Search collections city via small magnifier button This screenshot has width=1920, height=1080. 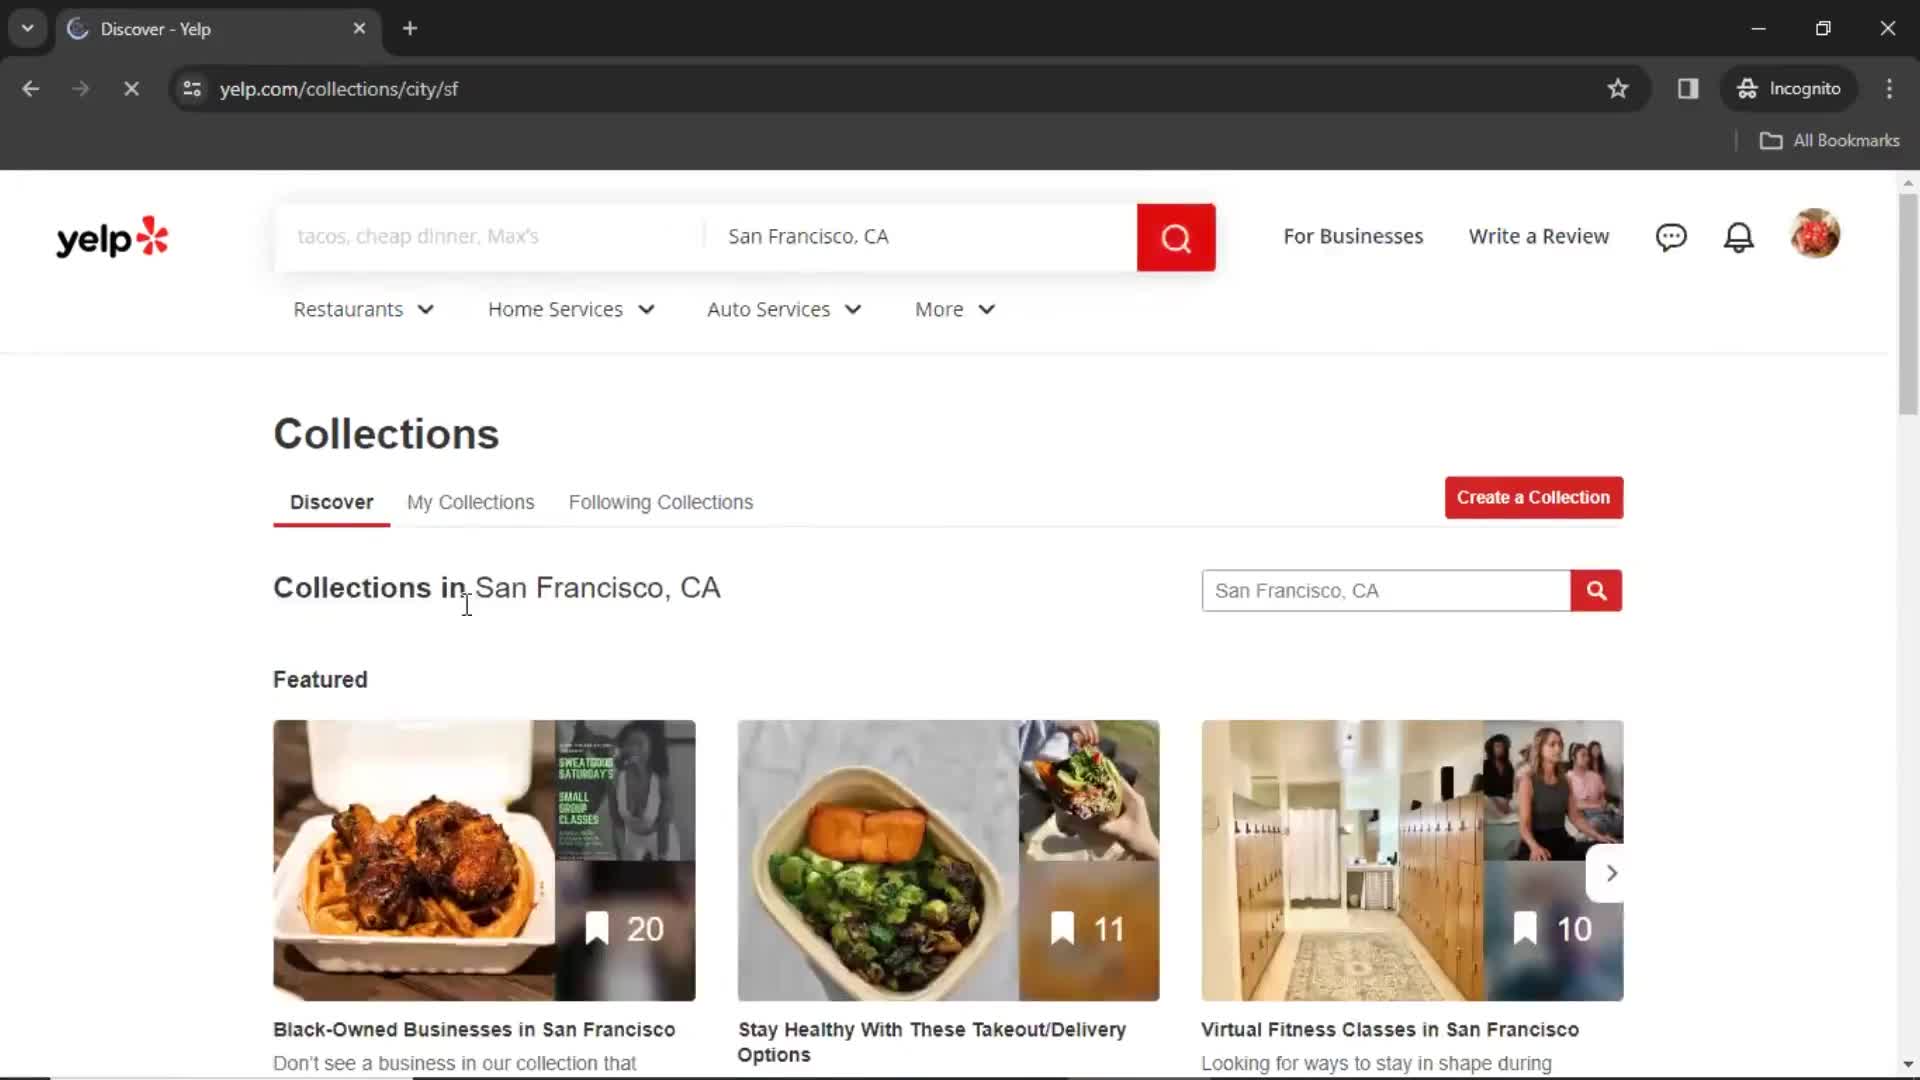click(1595, 591)
